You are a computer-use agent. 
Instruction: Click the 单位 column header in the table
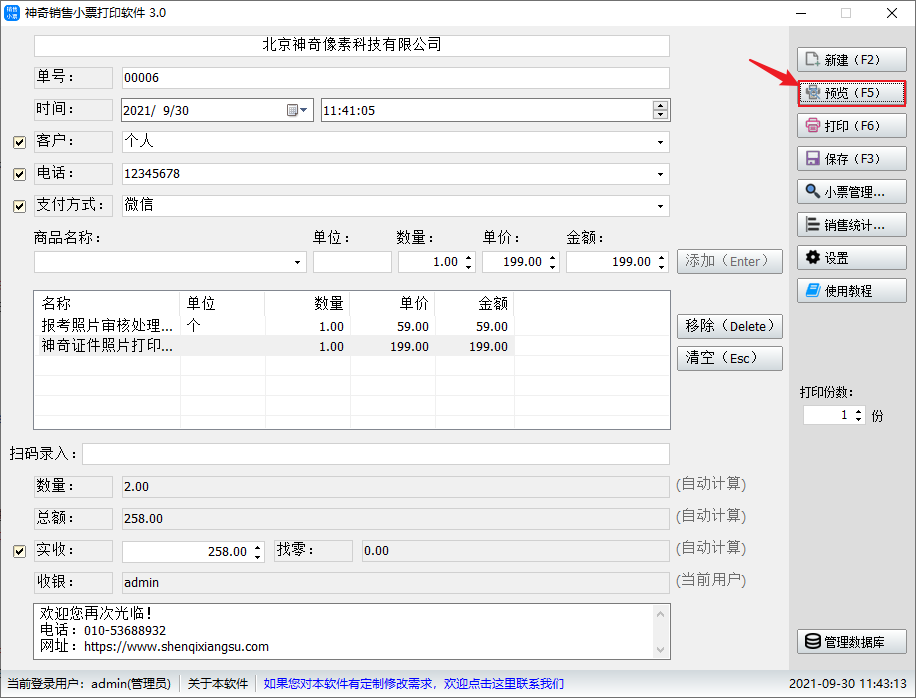[222, 303]
